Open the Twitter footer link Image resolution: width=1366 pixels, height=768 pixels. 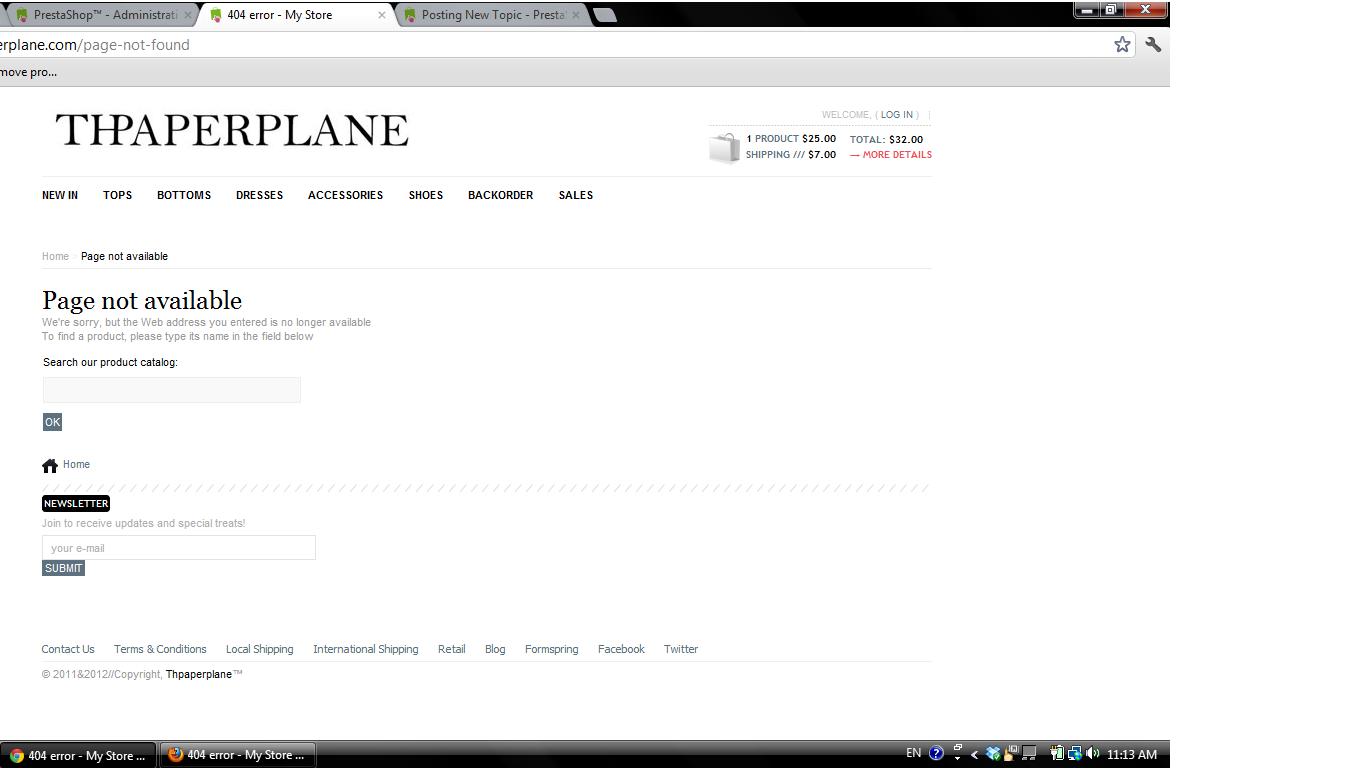pyautogui.click(x=681, y=649)
